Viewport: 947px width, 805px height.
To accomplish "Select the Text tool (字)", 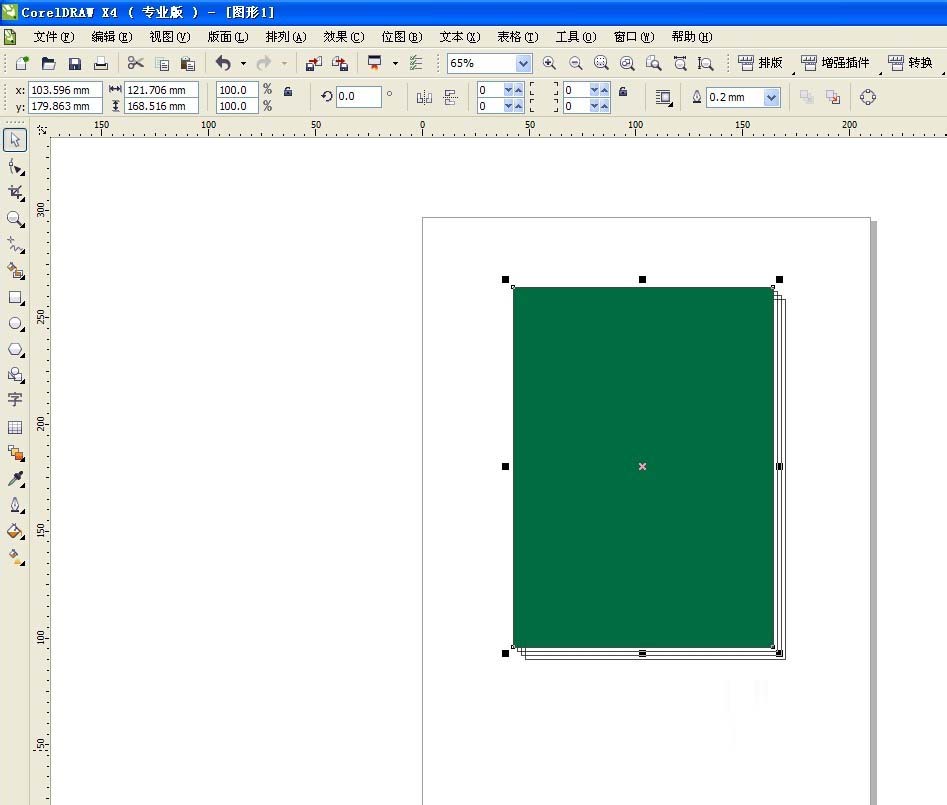I will (15, 399).
